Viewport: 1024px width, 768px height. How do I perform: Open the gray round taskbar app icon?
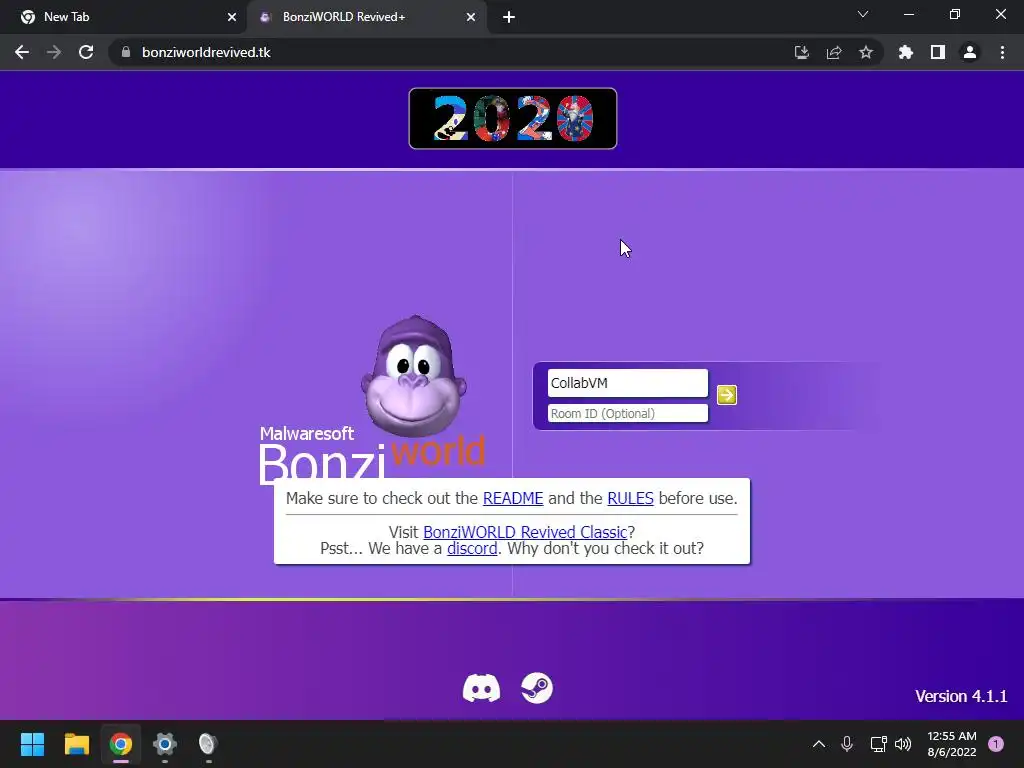tap(208, 744)
